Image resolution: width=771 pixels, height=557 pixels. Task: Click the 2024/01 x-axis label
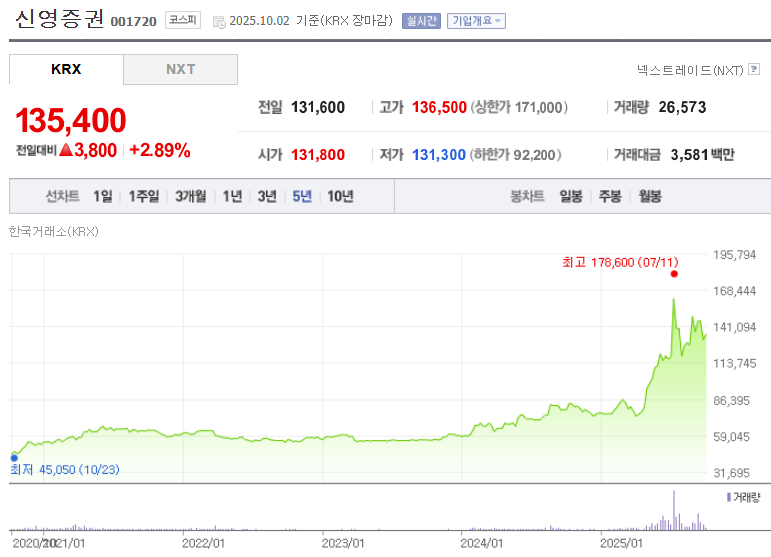(x=481, y=543)
